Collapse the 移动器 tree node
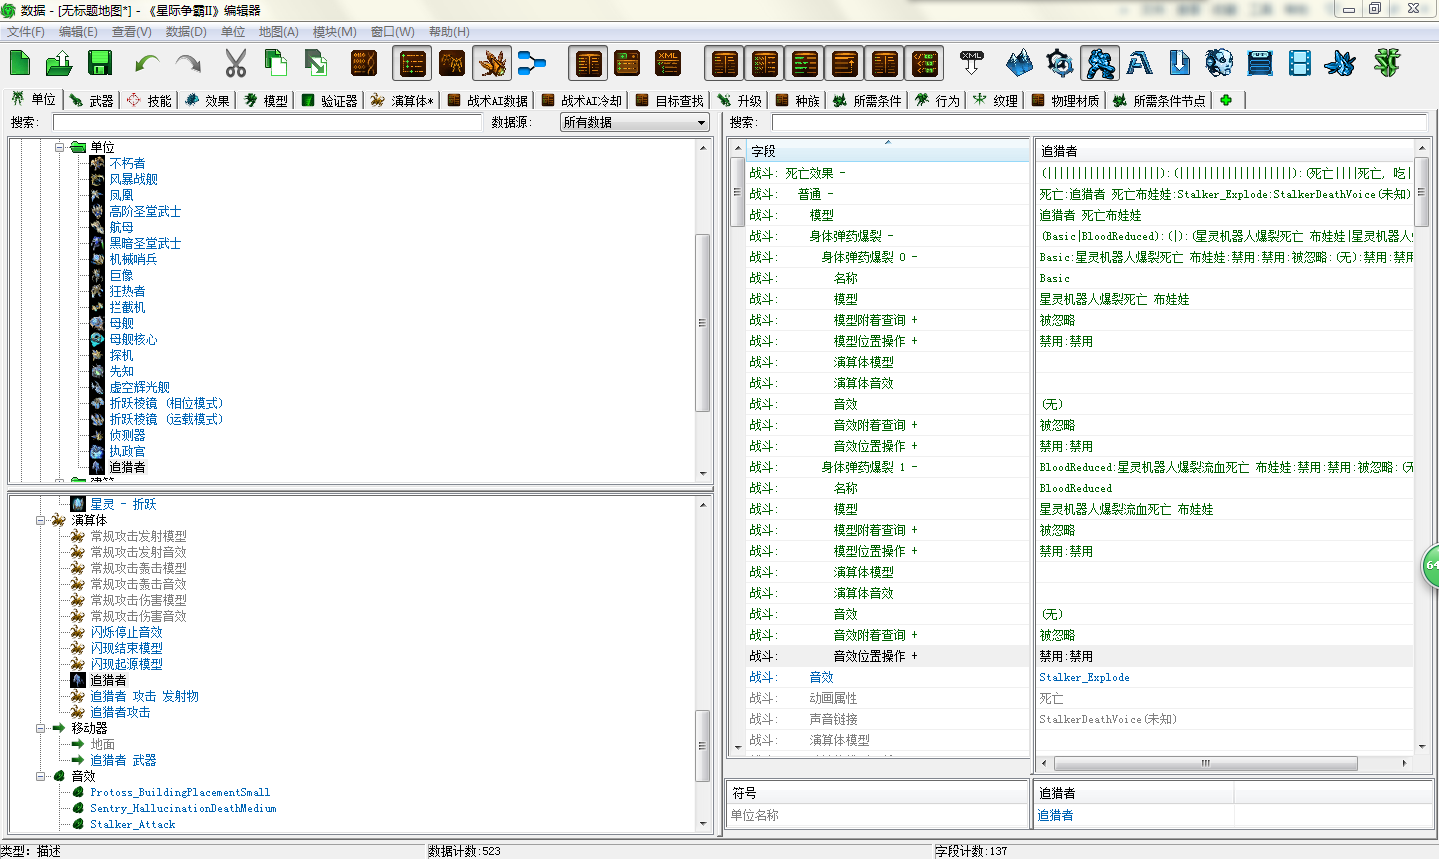Viewport: 1439px width, 859px height. click(41, 728)
